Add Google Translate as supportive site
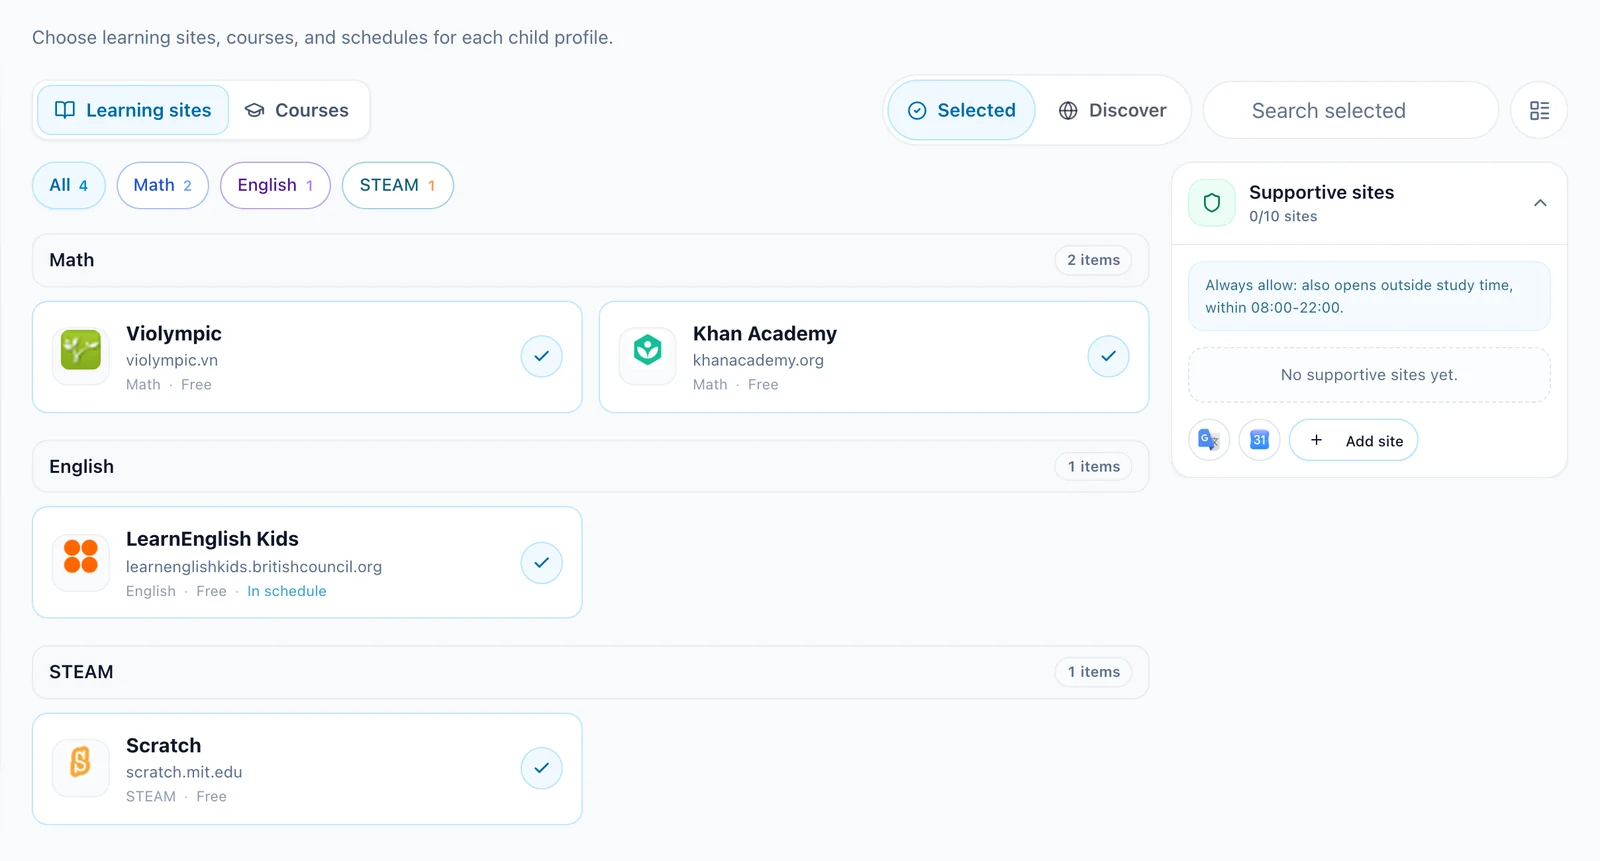The height and width of the screenshot is (861, 1600). click(1209, 440)
